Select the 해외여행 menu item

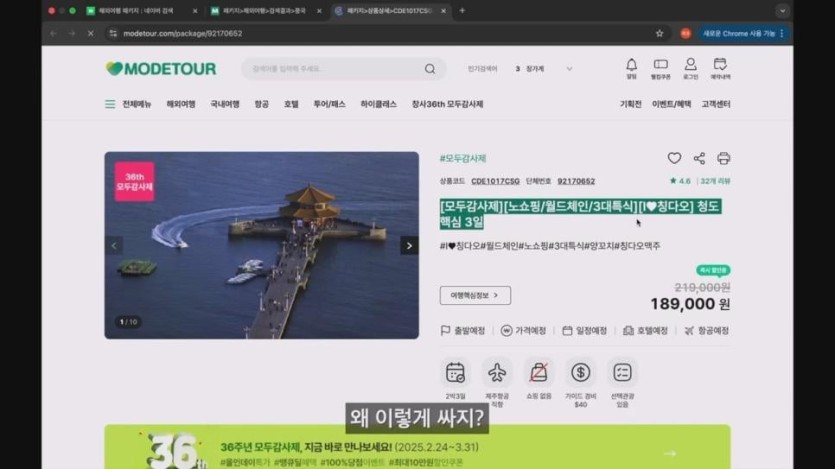[180, 104]
